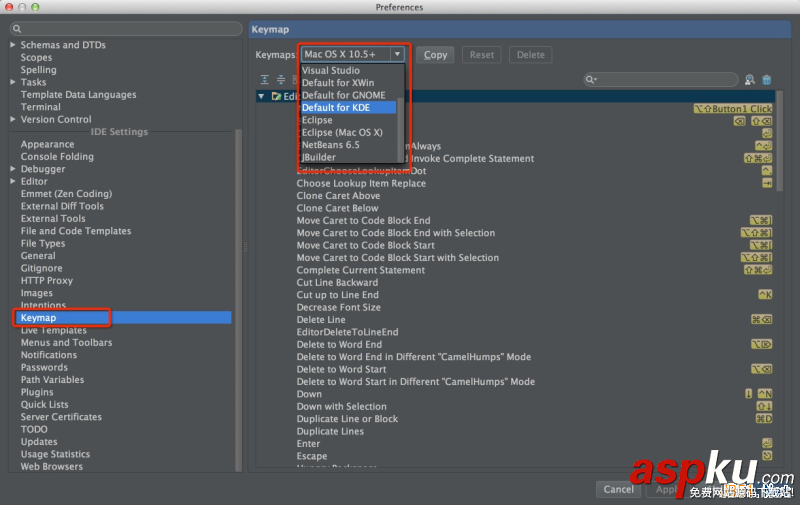Choose NetBeans 6.5 keymap

pyautogui.click(x=349, y=145)
